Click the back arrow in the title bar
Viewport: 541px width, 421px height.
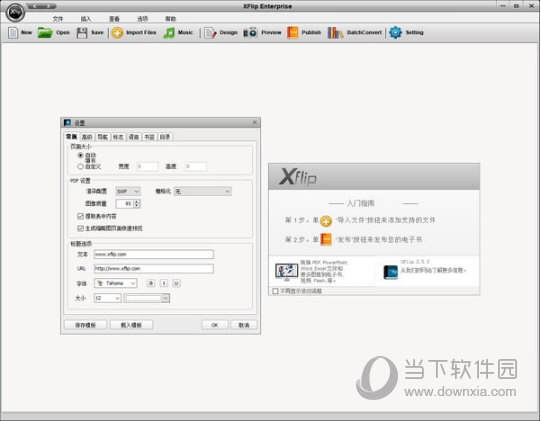pyautogui.click(x=34, y=6)
